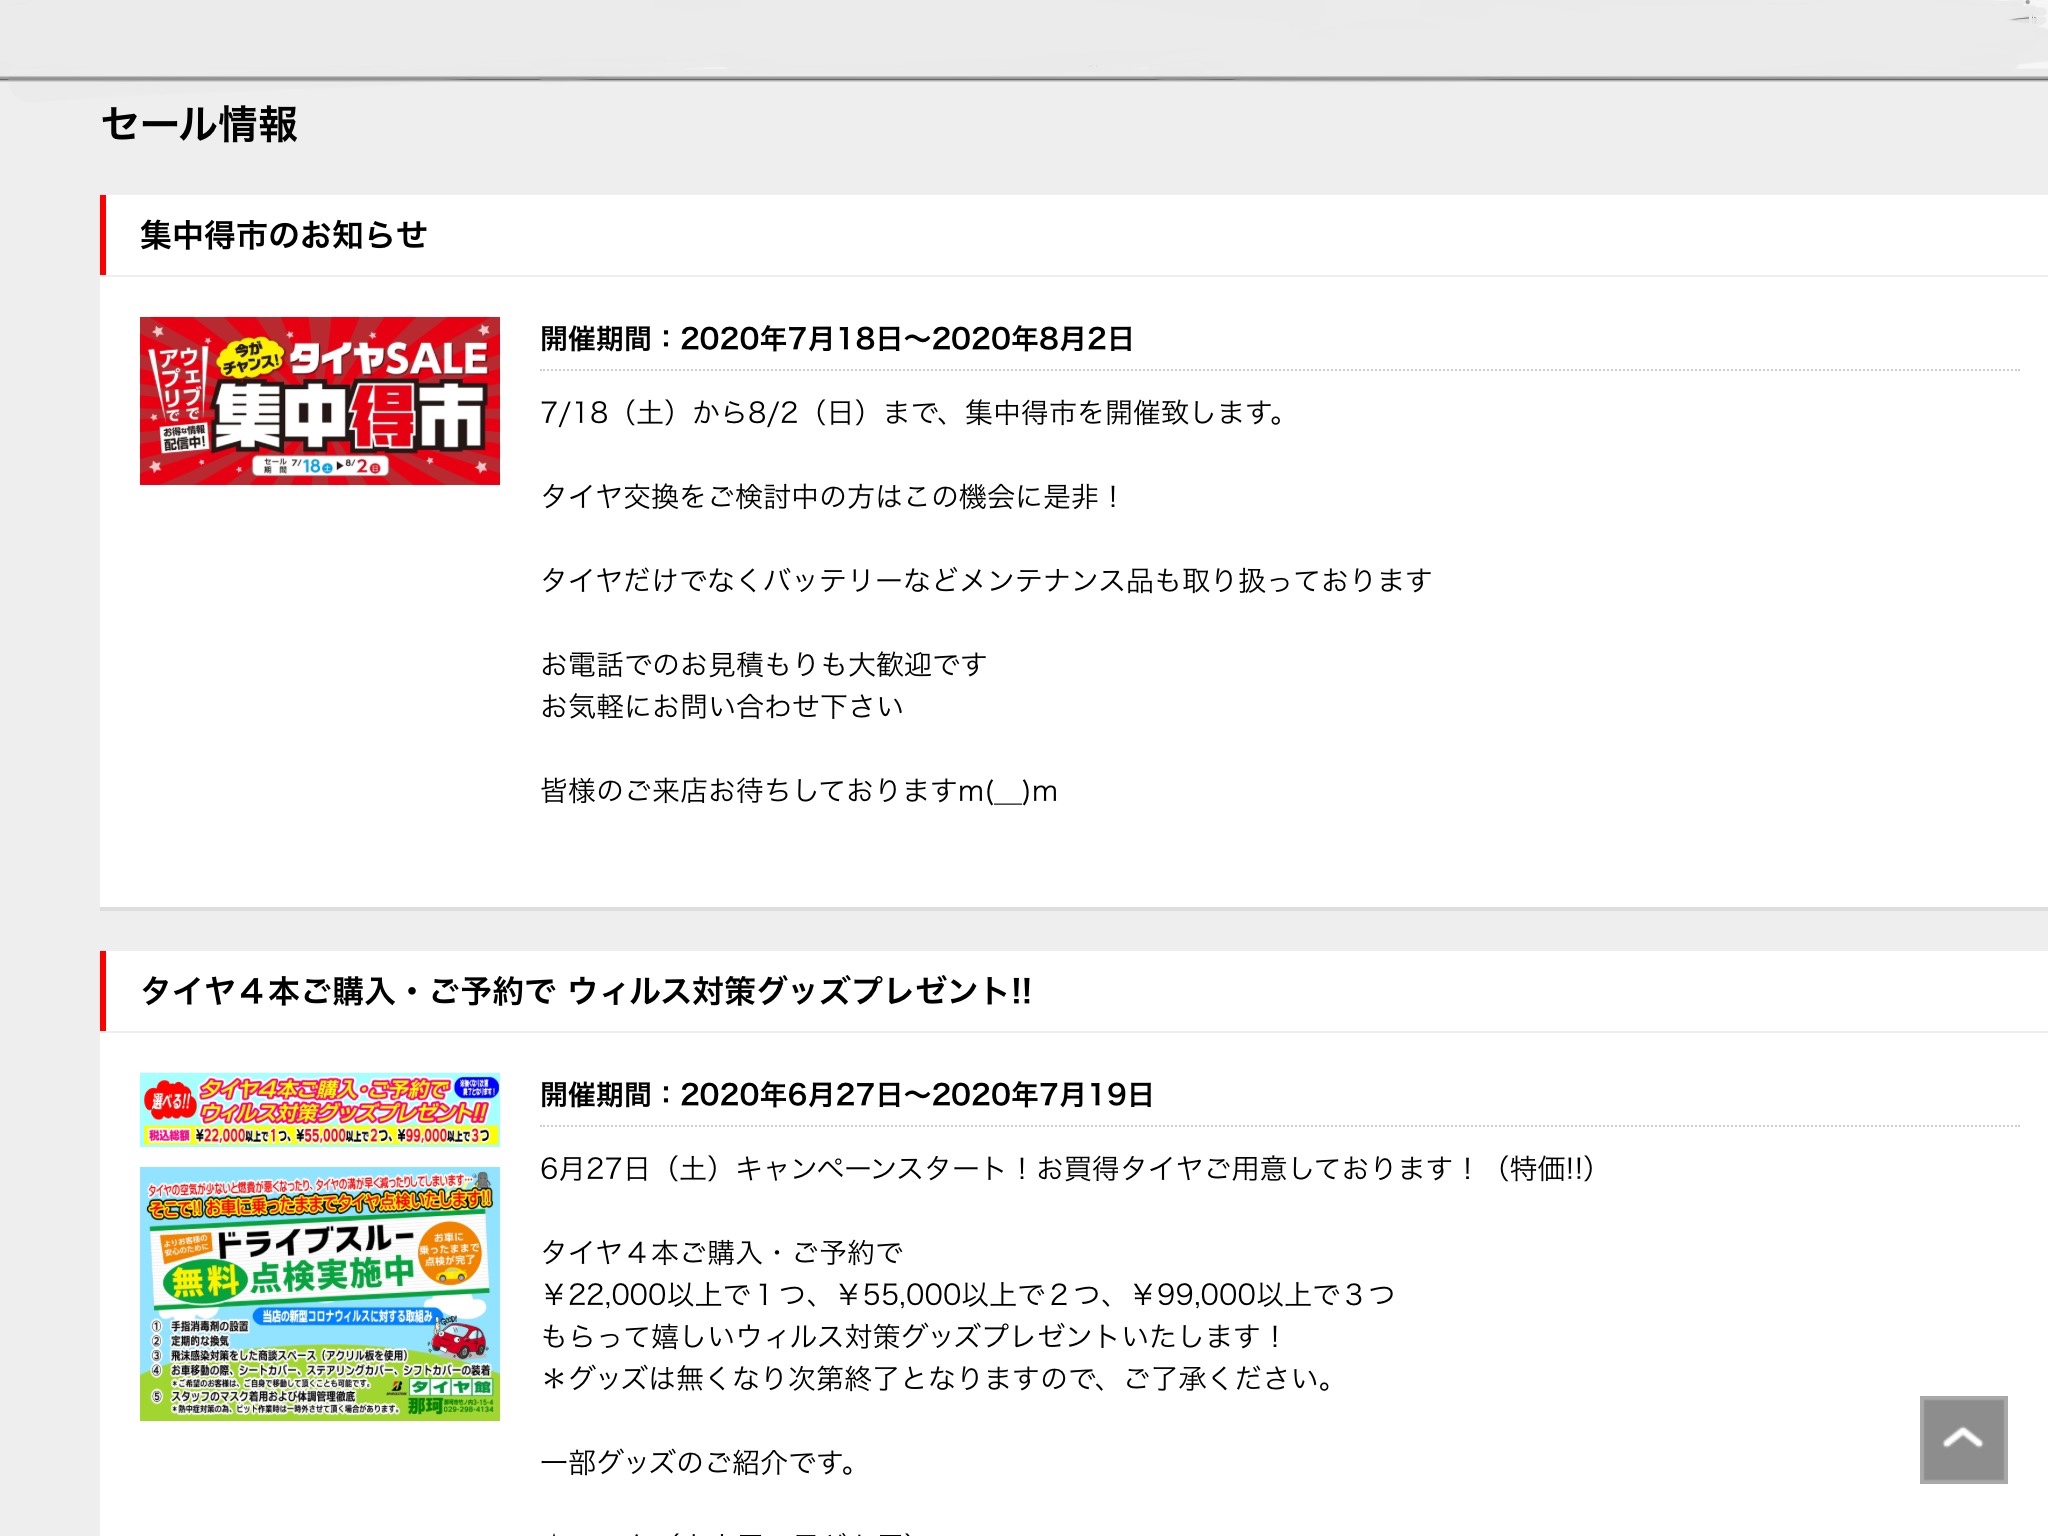
Task: Open the 集中得市 tire sale banner image
Action: click(x=319, y=400)
